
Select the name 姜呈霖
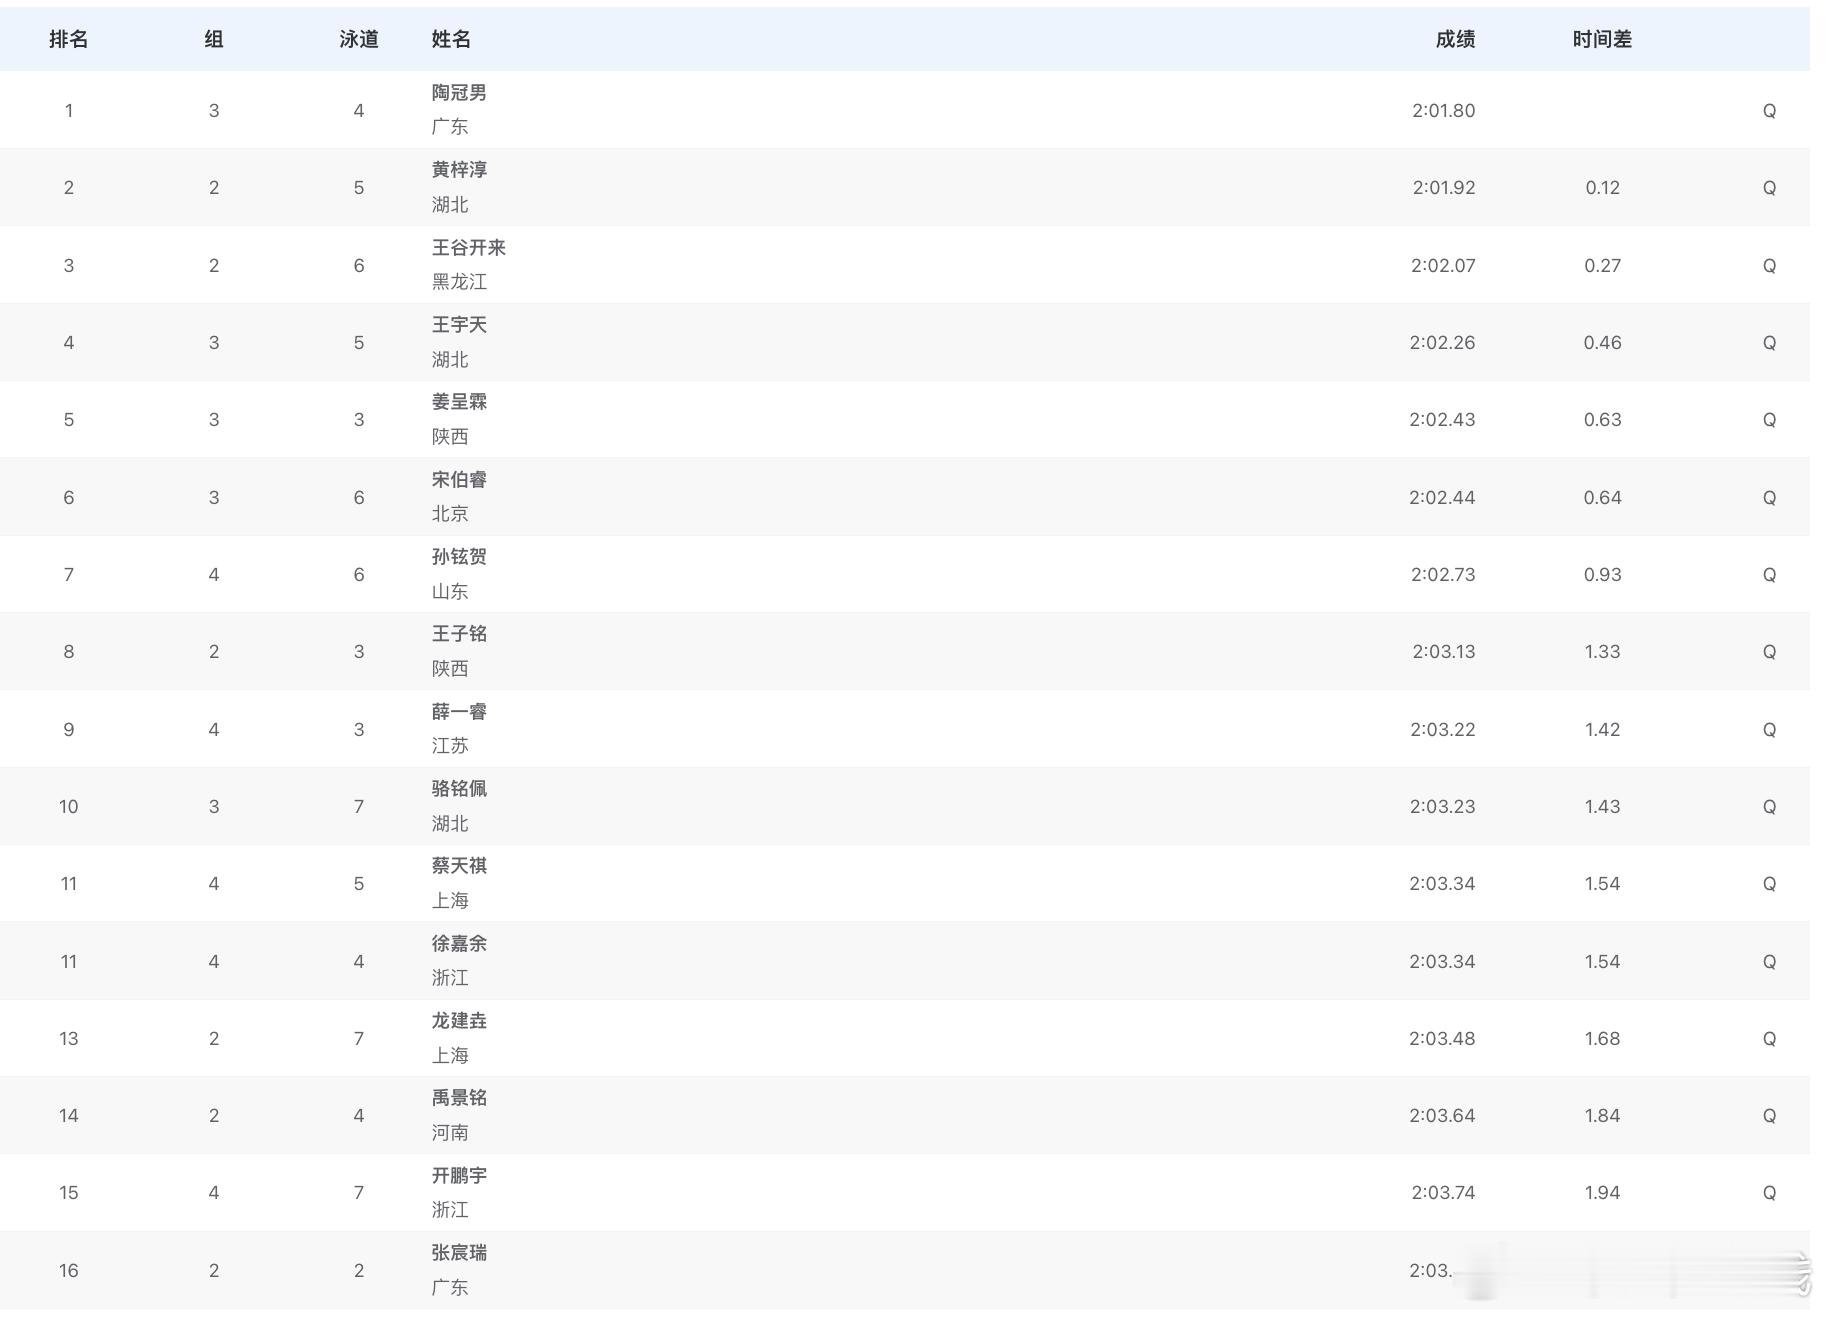click(x=459, y=402)
